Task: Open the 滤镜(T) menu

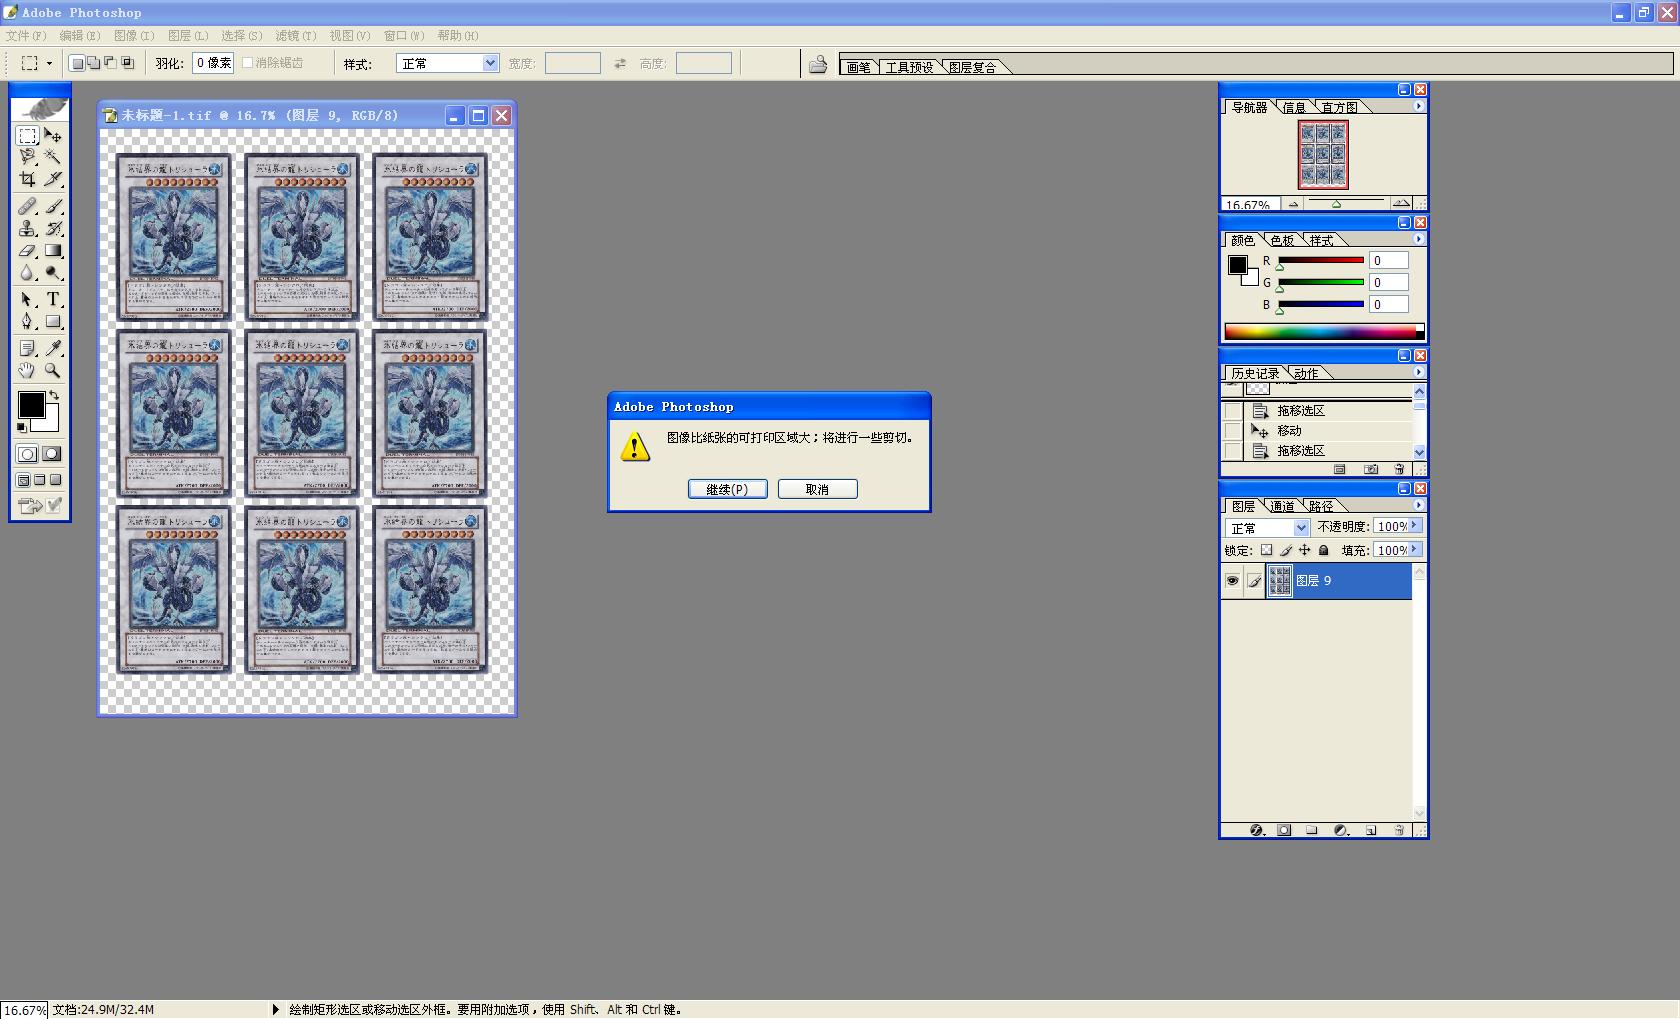Action: [x=296, y=36]
